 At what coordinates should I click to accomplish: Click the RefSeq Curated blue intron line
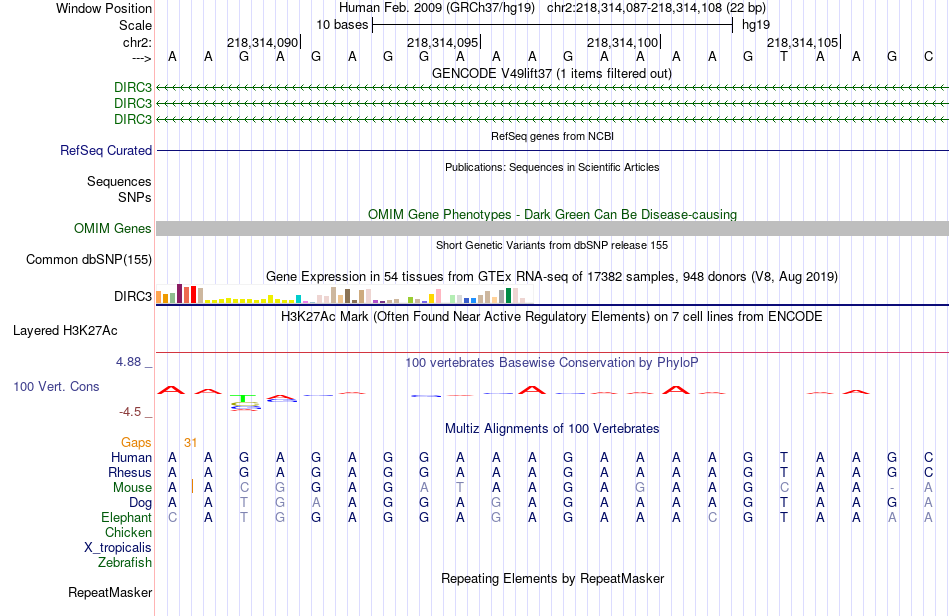(x=552, y=150)
